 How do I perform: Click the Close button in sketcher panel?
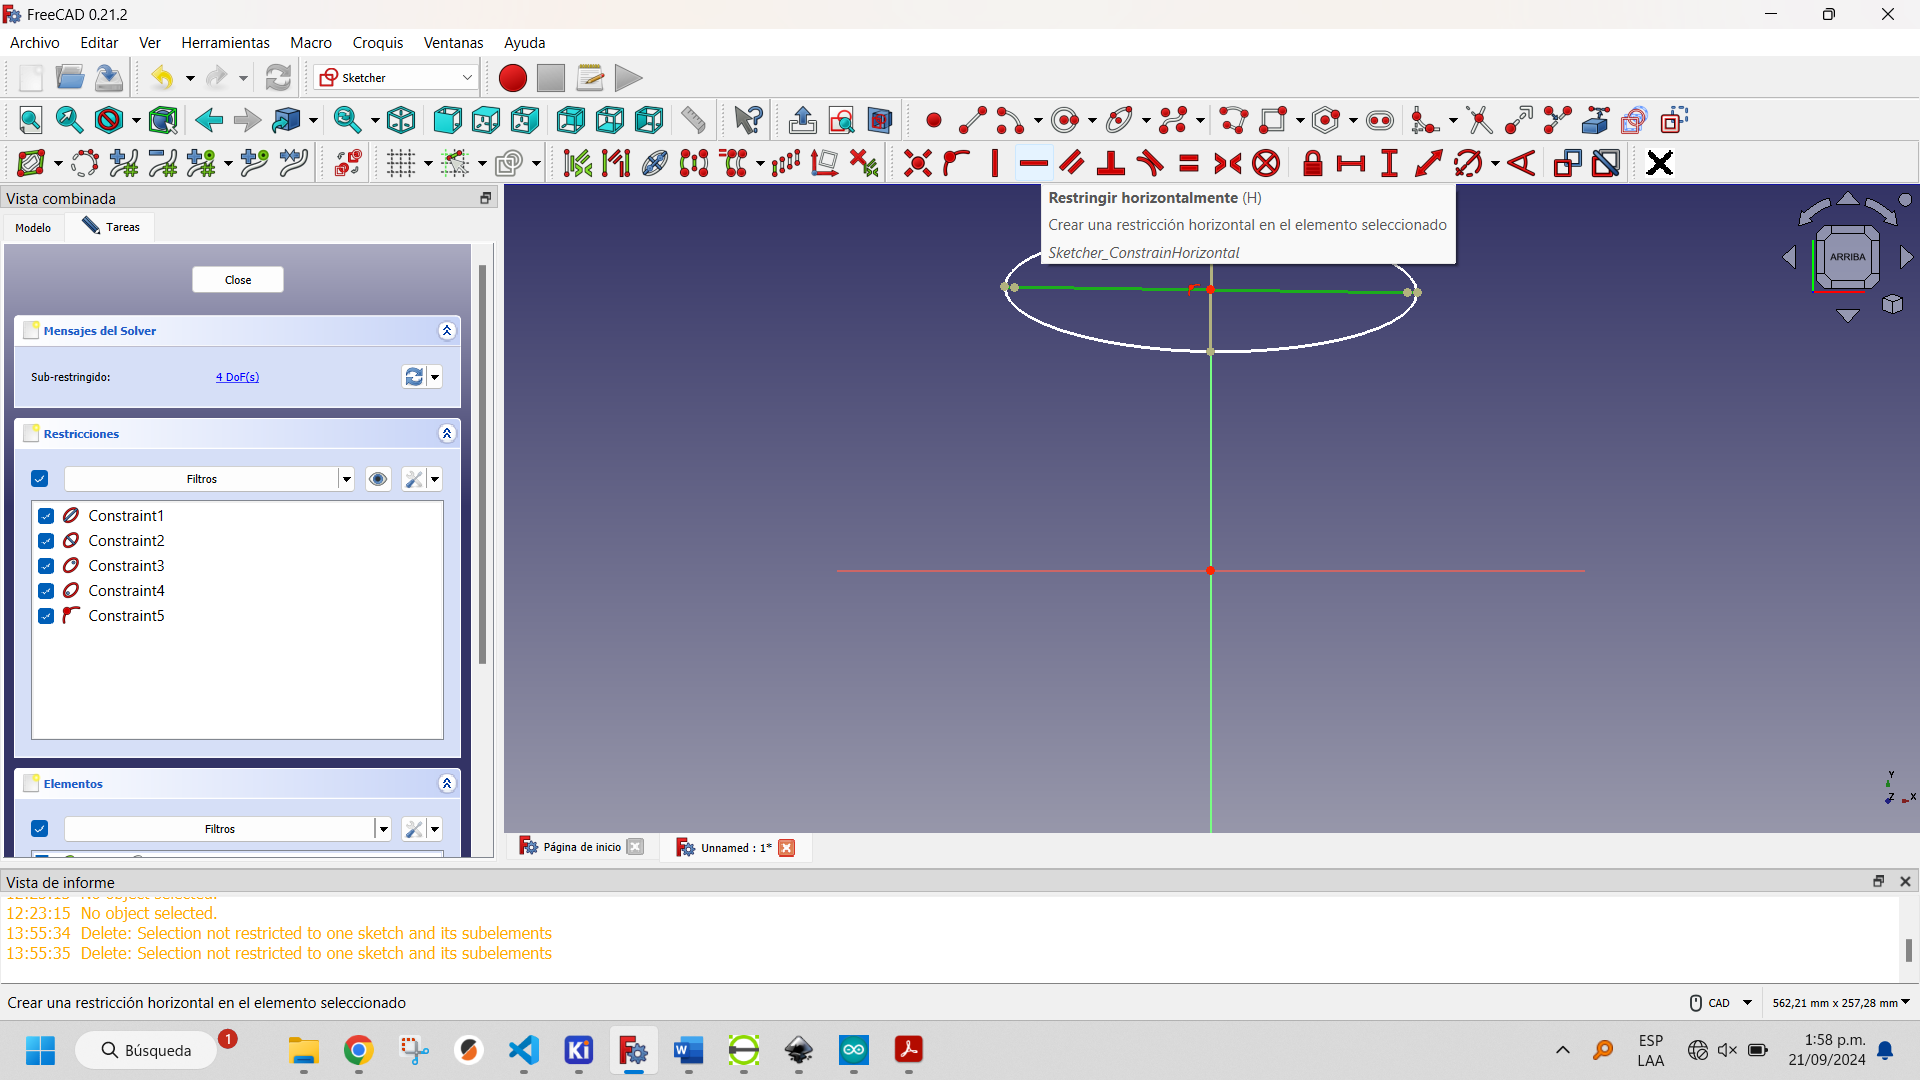239,278
